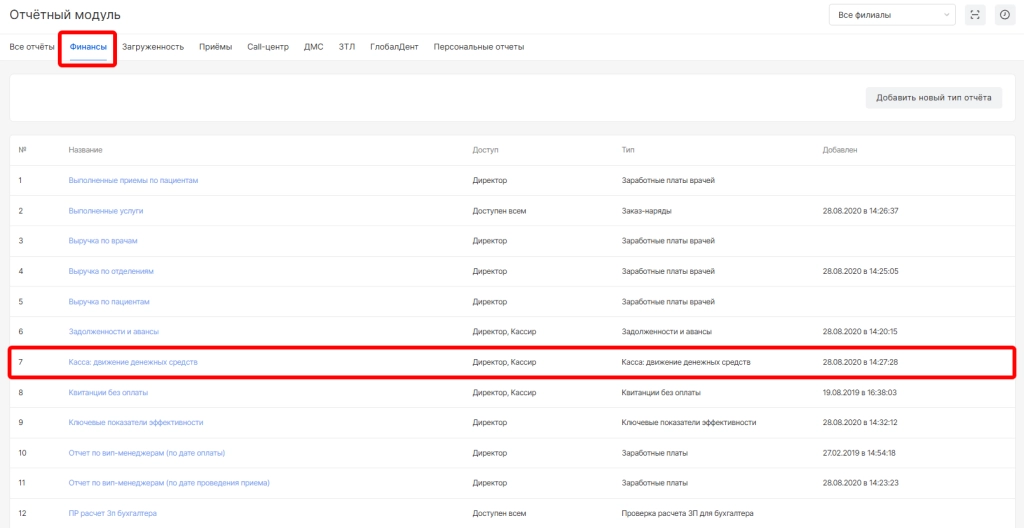Open Ключевые показатели эффективности report
This screenshot has width=1024, height=528.
136,422
